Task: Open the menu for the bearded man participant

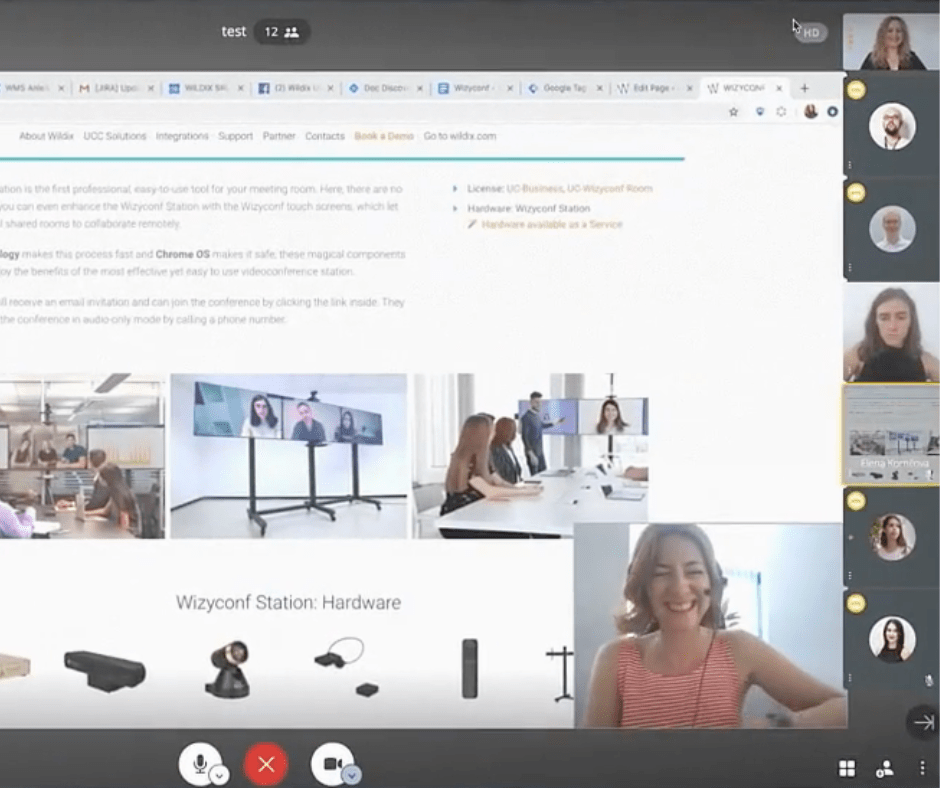Action: pos(850,165)
